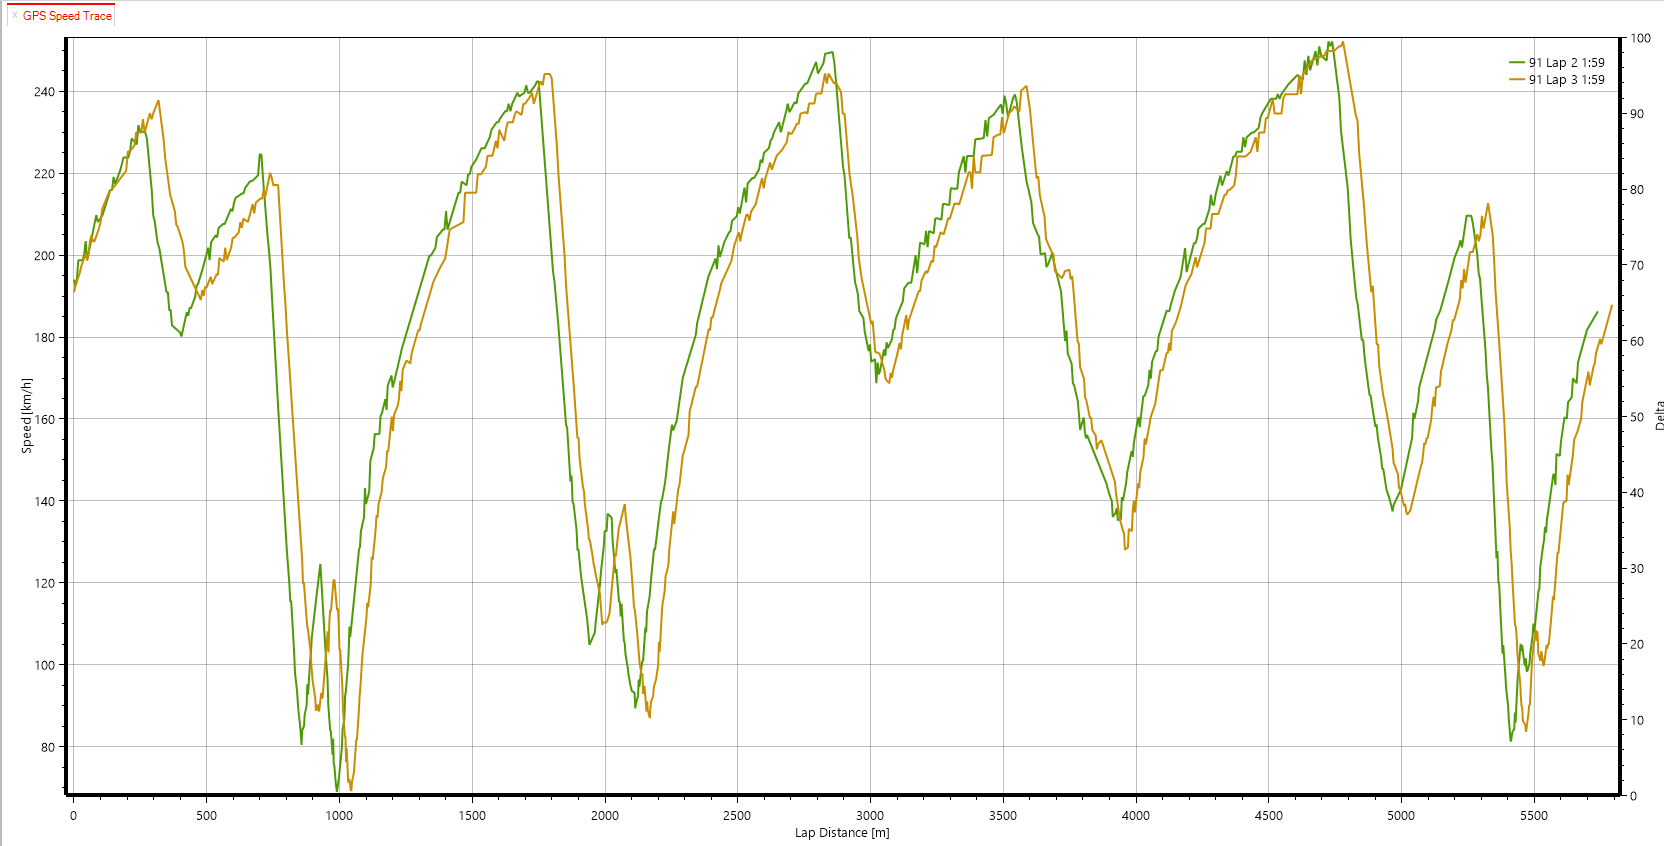Click the 3500 tick on the distance axis

1003,816
